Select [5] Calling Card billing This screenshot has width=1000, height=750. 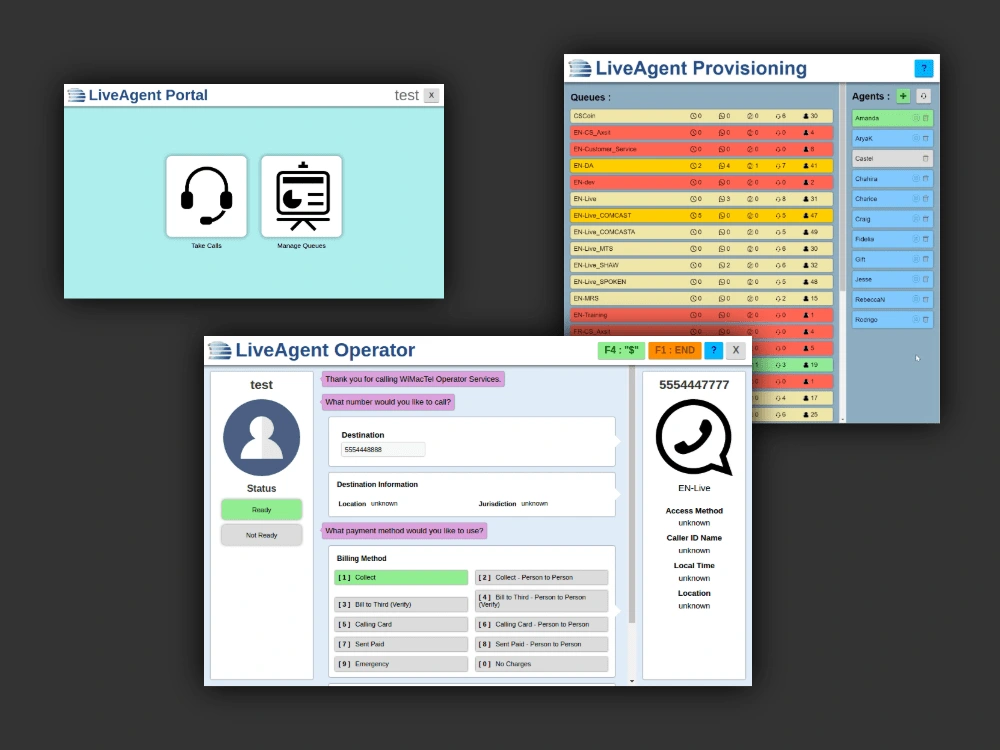click(x=401, y=624)
